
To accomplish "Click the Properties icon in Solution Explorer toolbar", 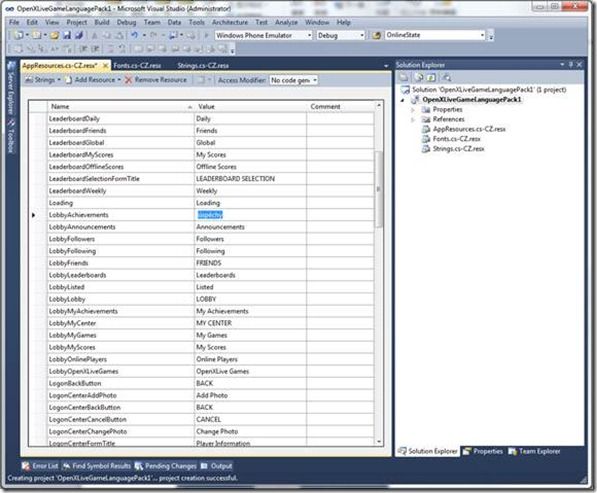I will click(404, 78).
